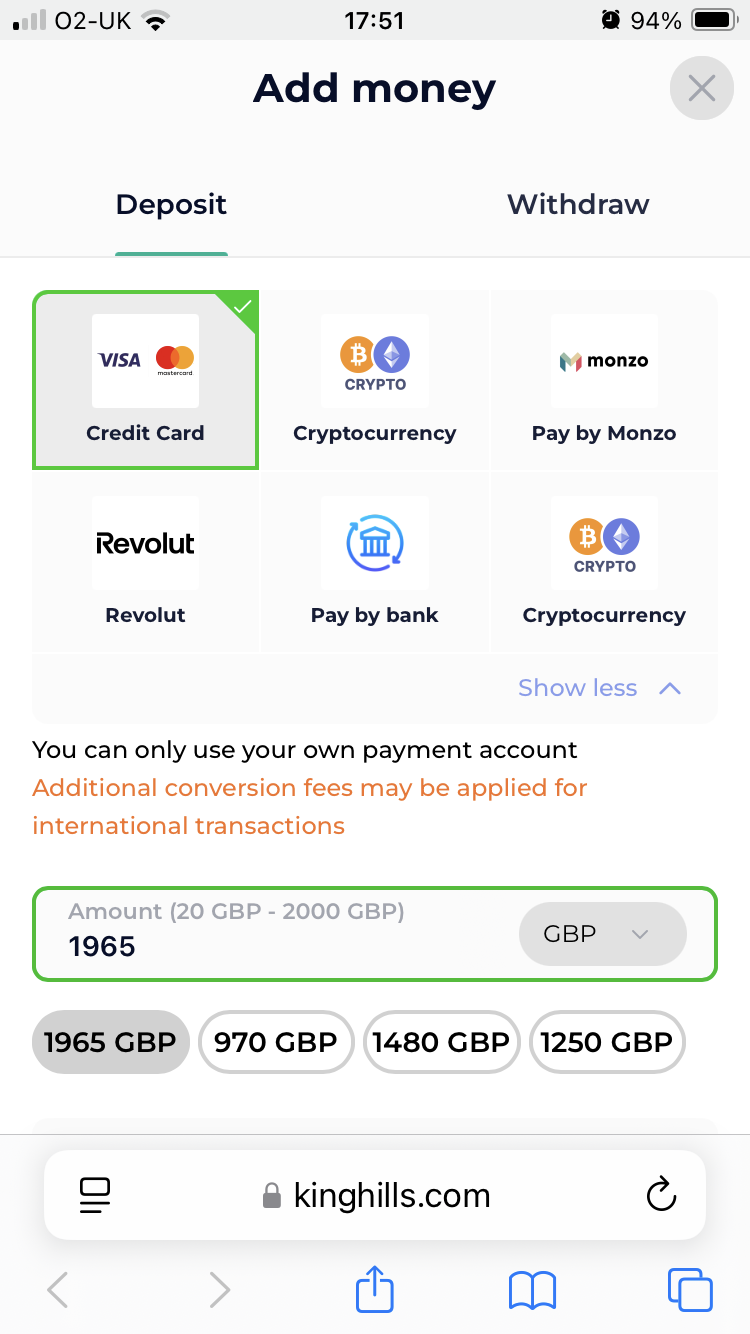
Task: Pick the 1480 GBP preset amount
Action: (x=441, y=1042)
